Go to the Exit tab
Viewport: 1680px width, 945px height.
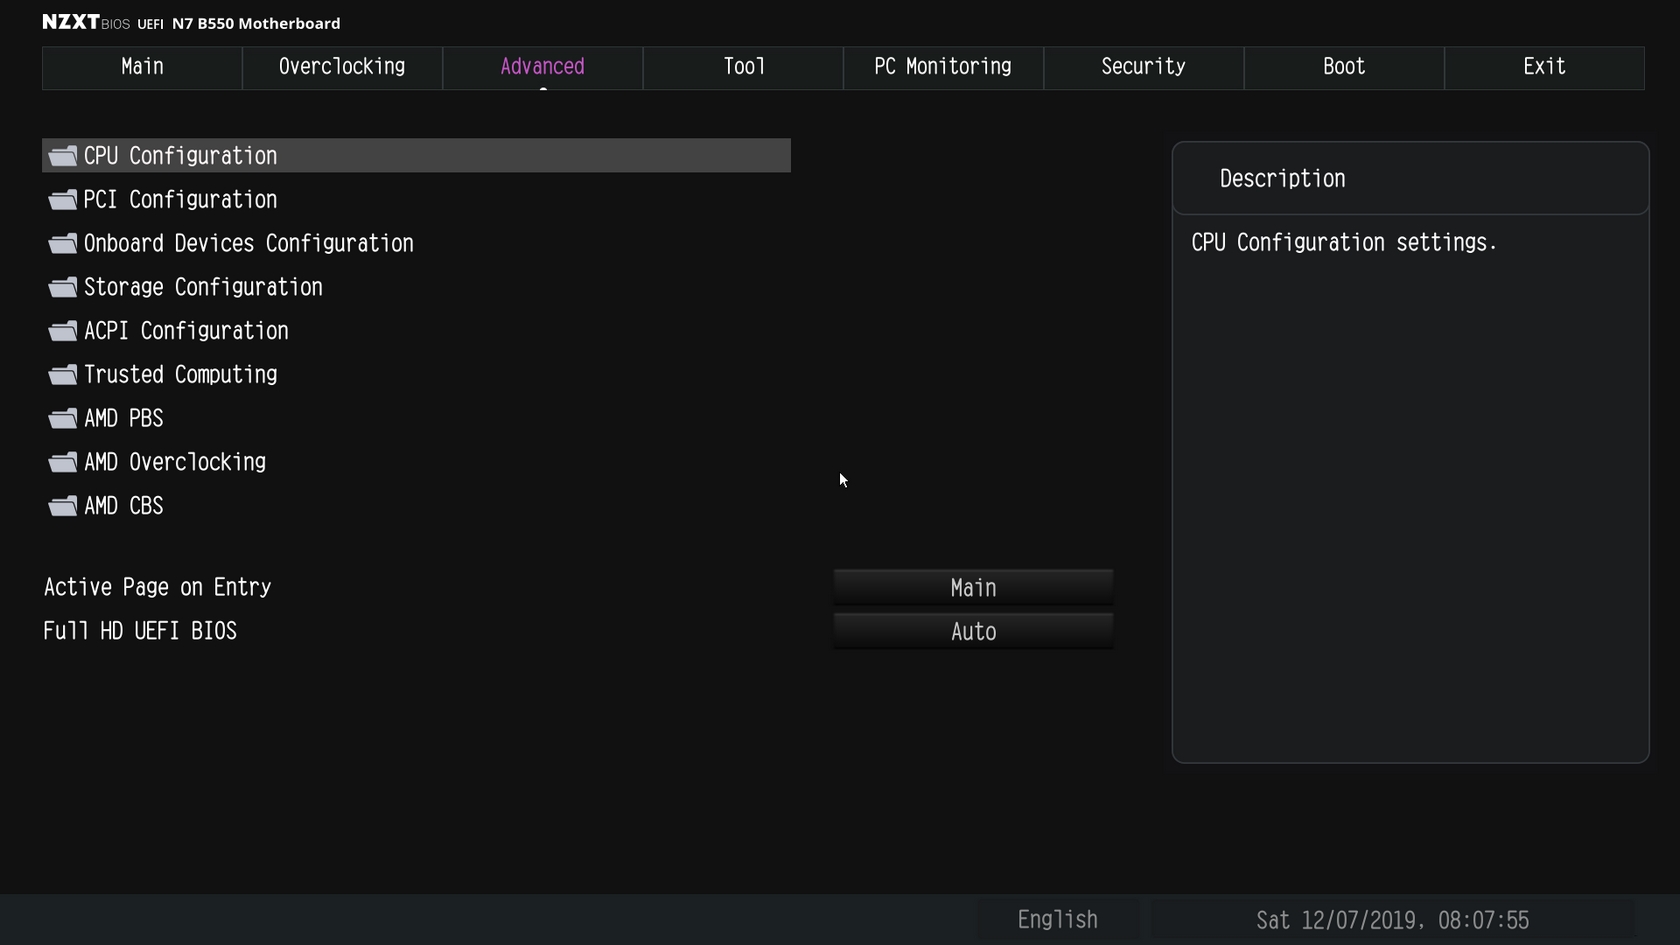(1544, 67)
